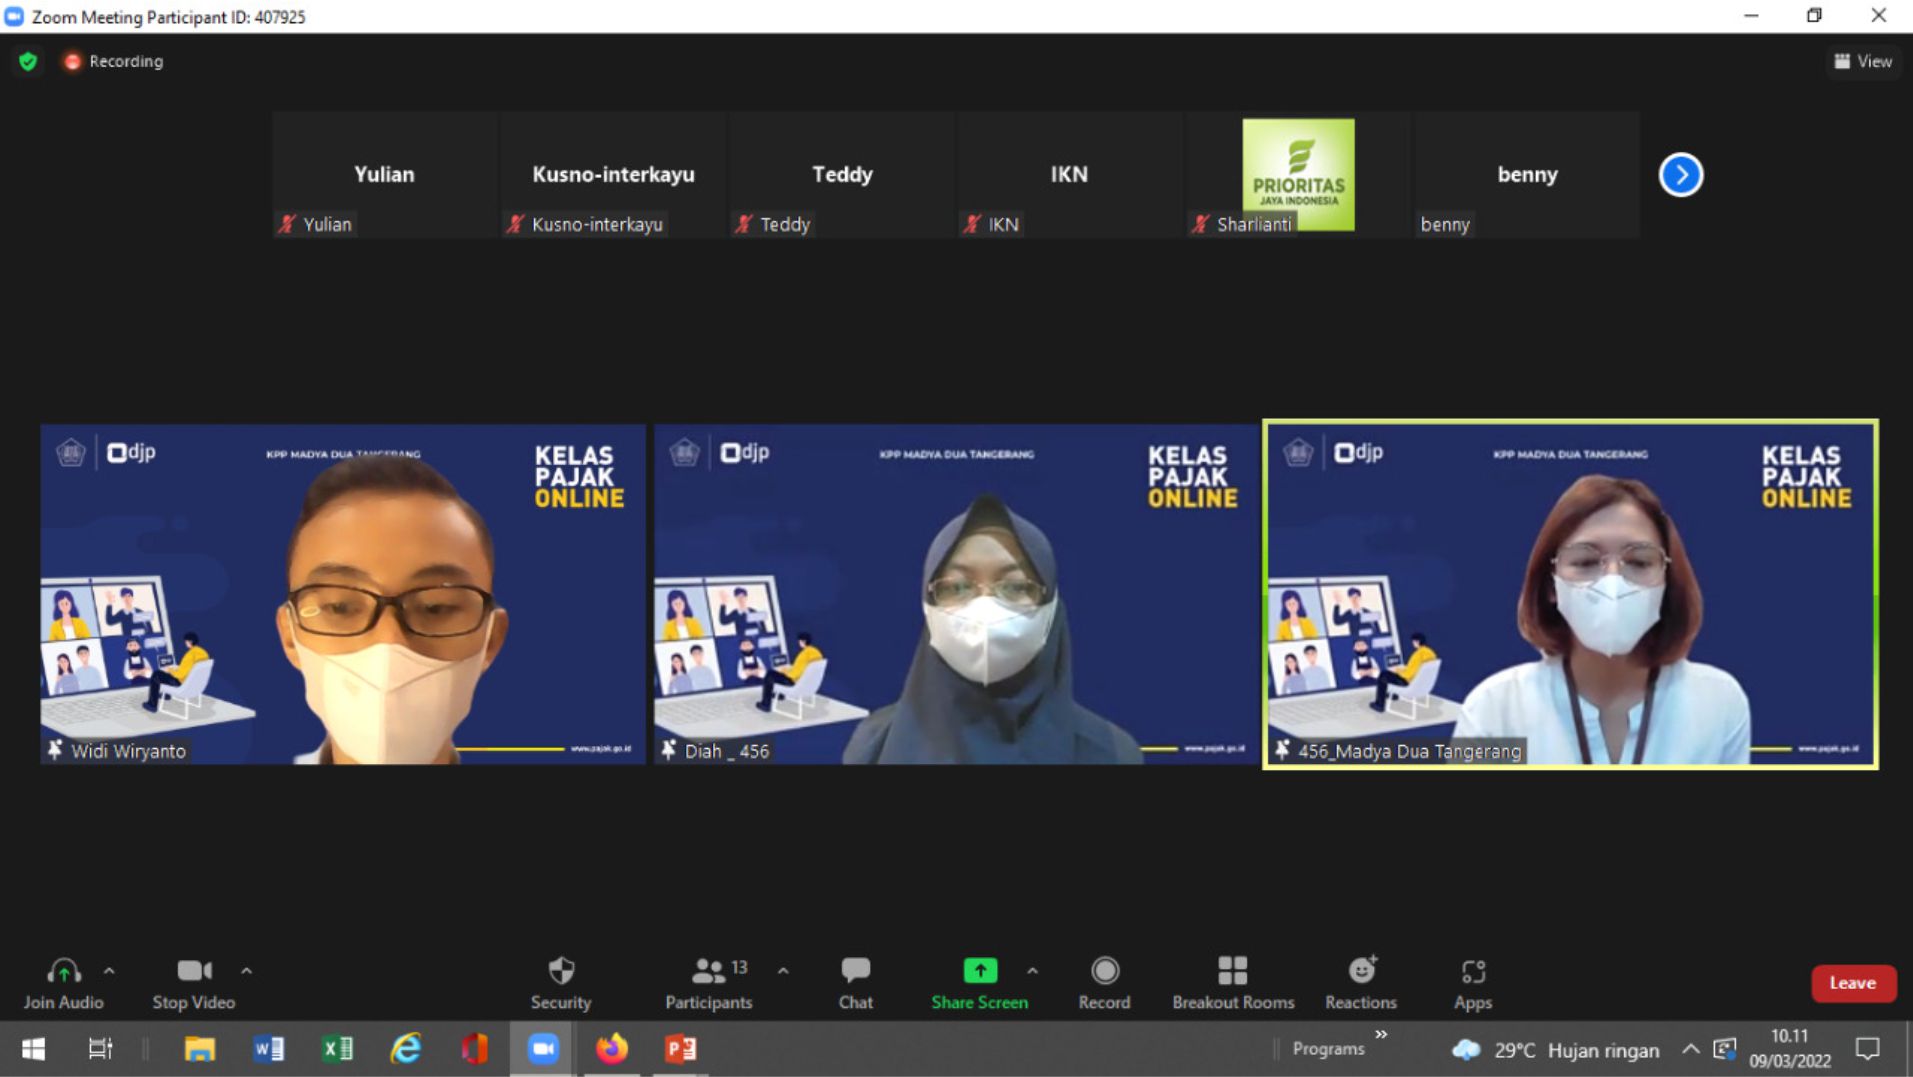The width and height of the screenshot is (1913, 1077).
Task: Click Join Audio headphone button
Action: pos(64,981)
